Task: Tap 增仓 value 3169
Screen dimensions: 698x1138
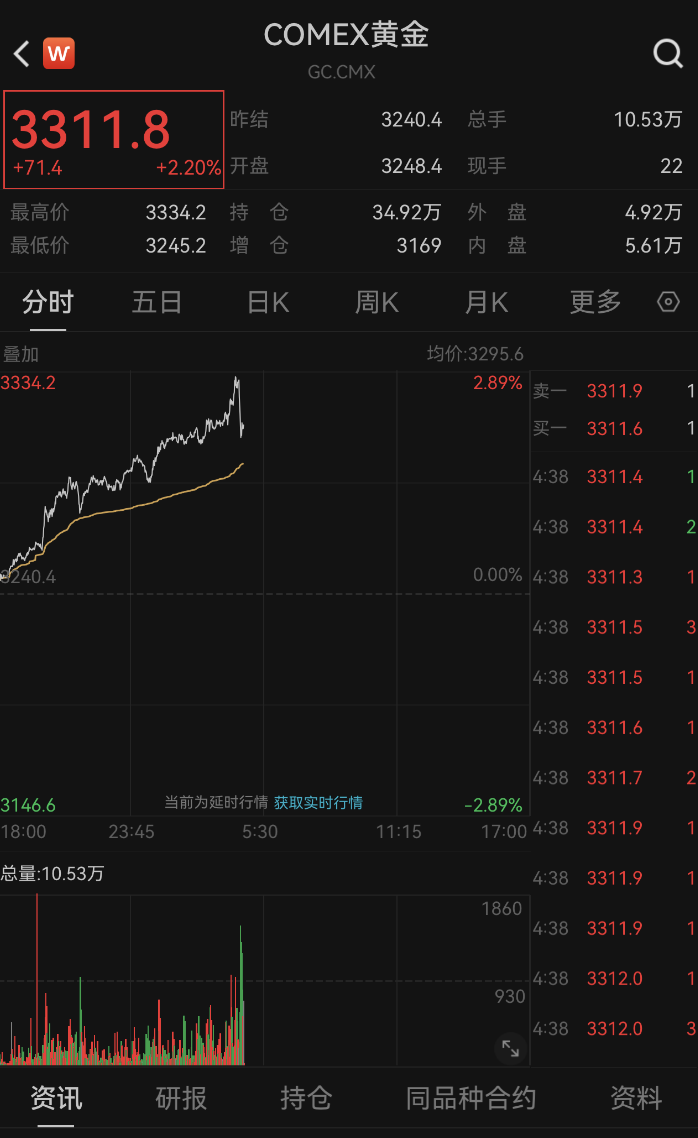Action: click(x=419, y=246)
